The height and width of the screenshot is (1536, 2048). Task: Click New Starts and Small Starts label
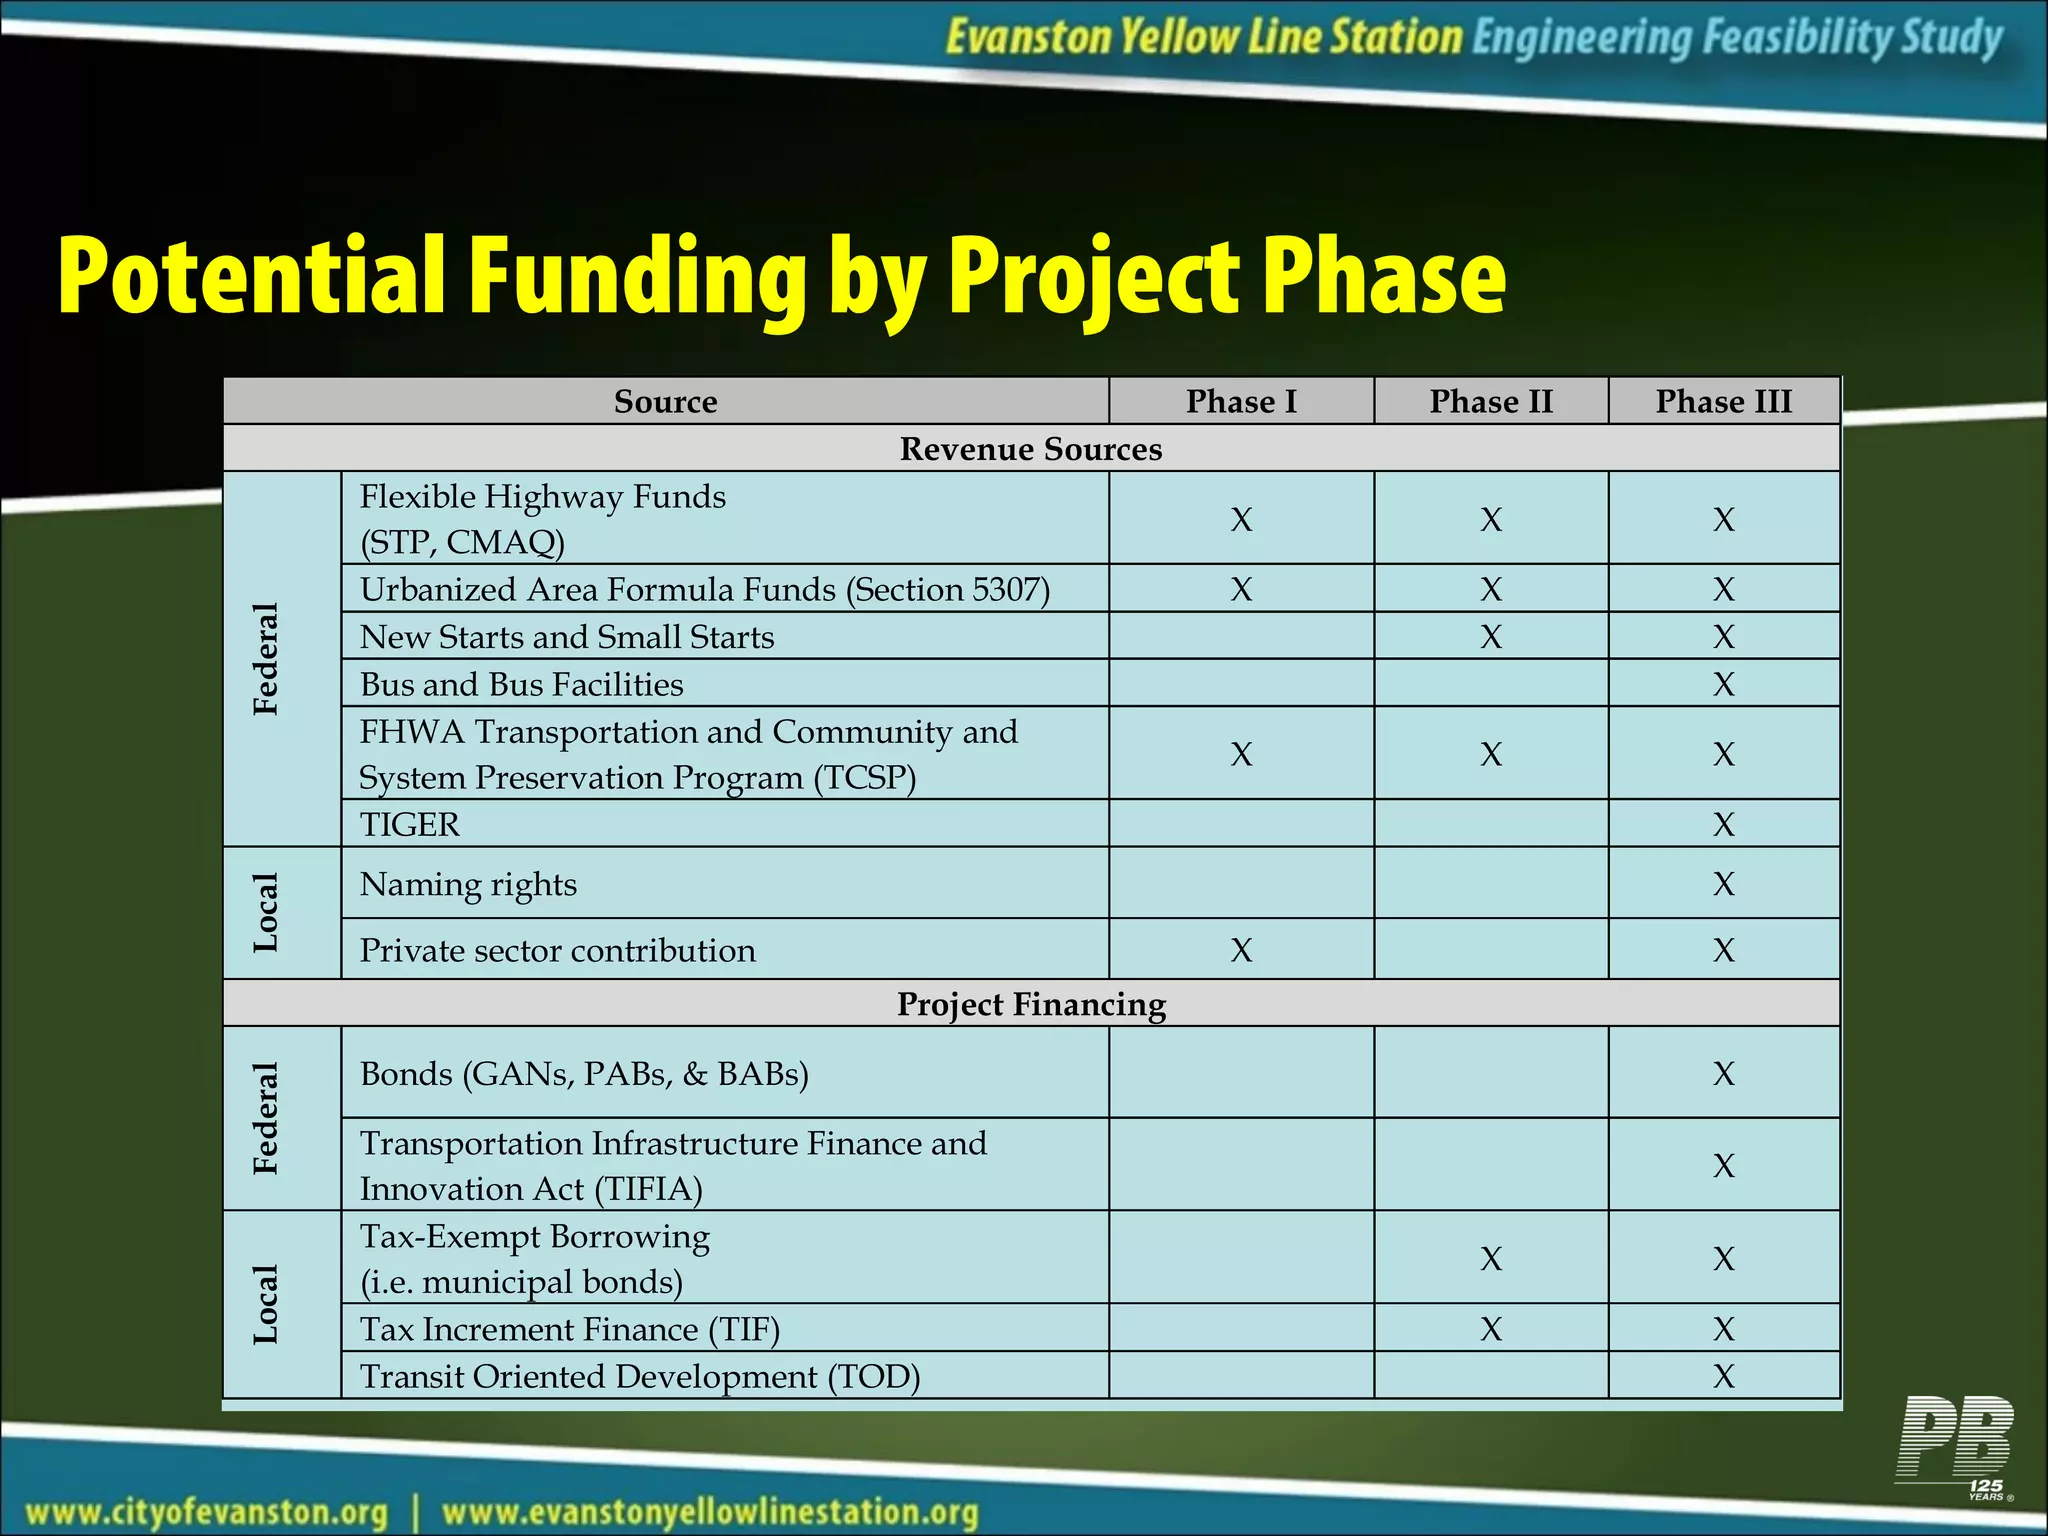pyautogui.click(x=567, y=637)
